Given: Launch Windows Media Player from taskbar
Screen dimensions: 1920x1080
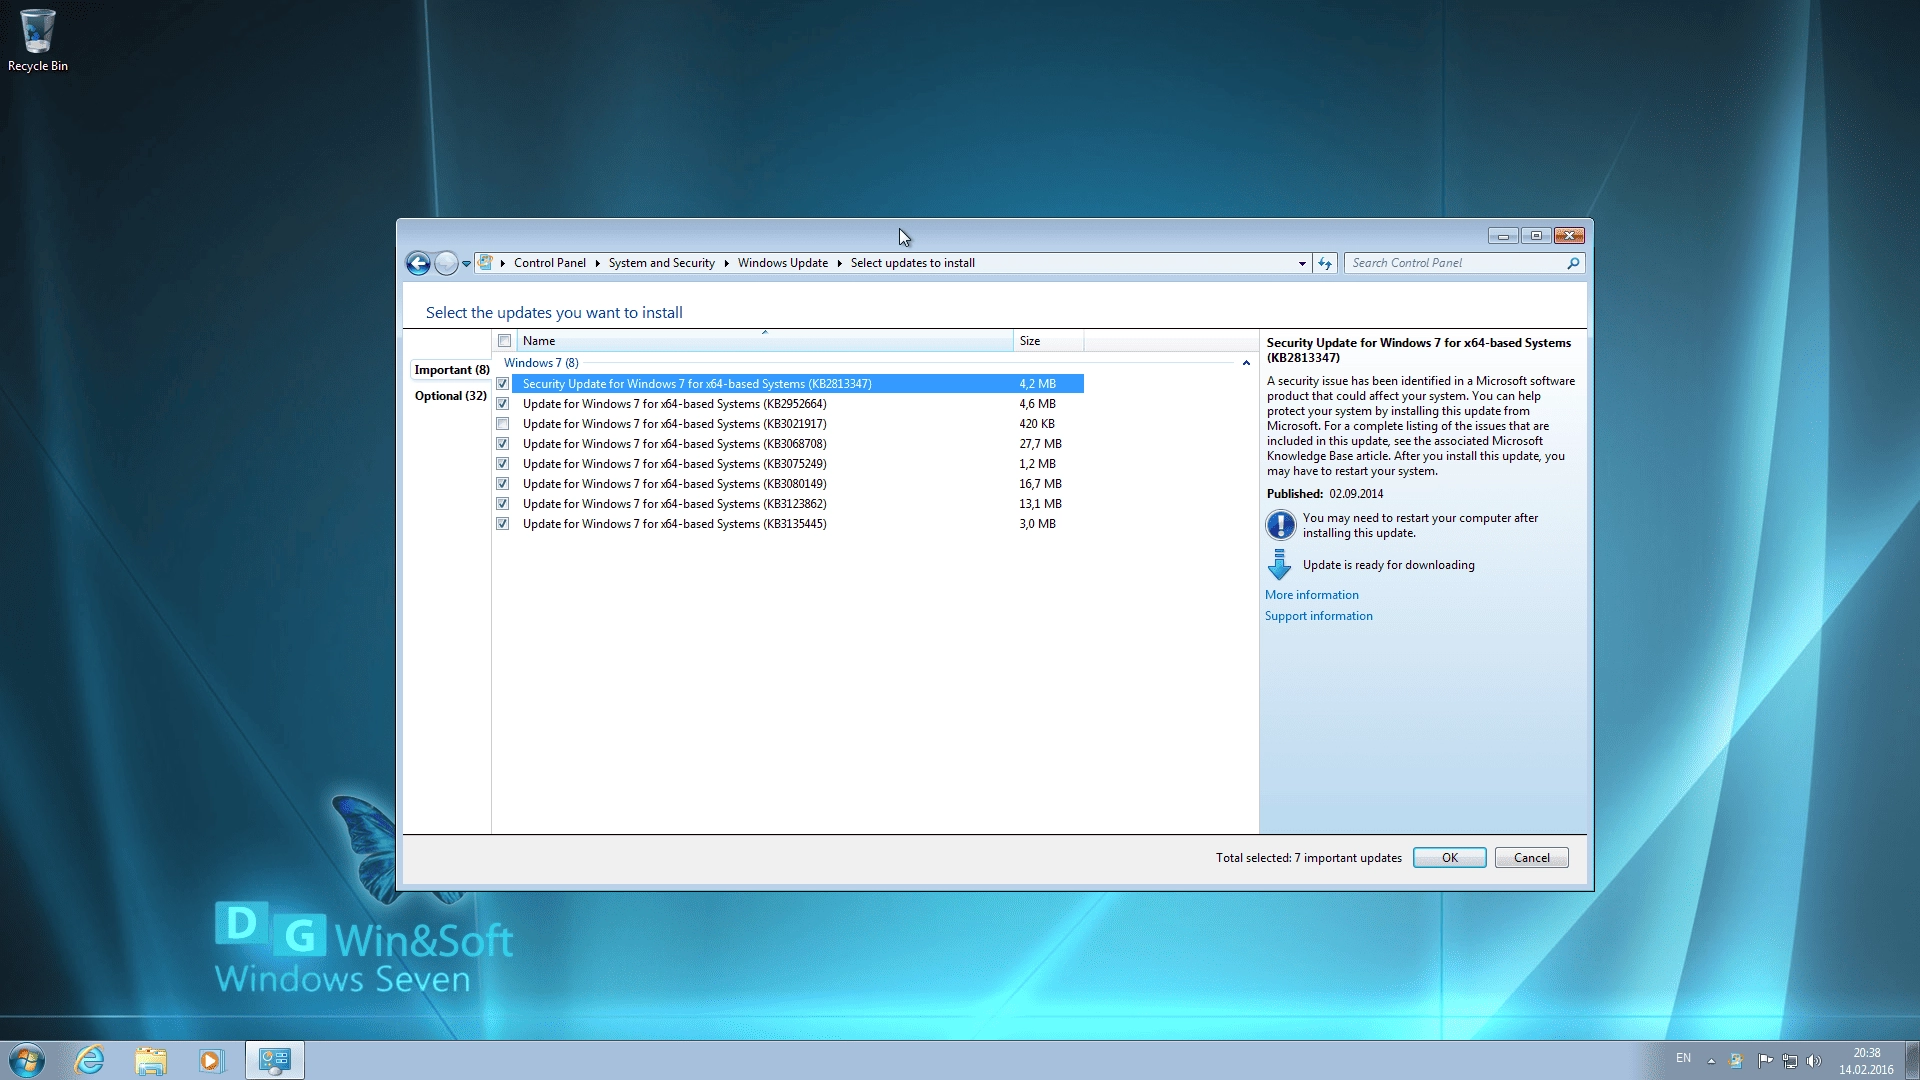Looking at the screenshot, I should [211, 1060].
